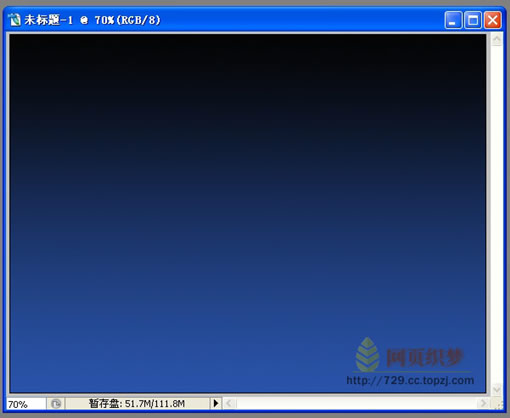
Task: Click the vertical scrollbar up arrow
Action: coord(497,40)
